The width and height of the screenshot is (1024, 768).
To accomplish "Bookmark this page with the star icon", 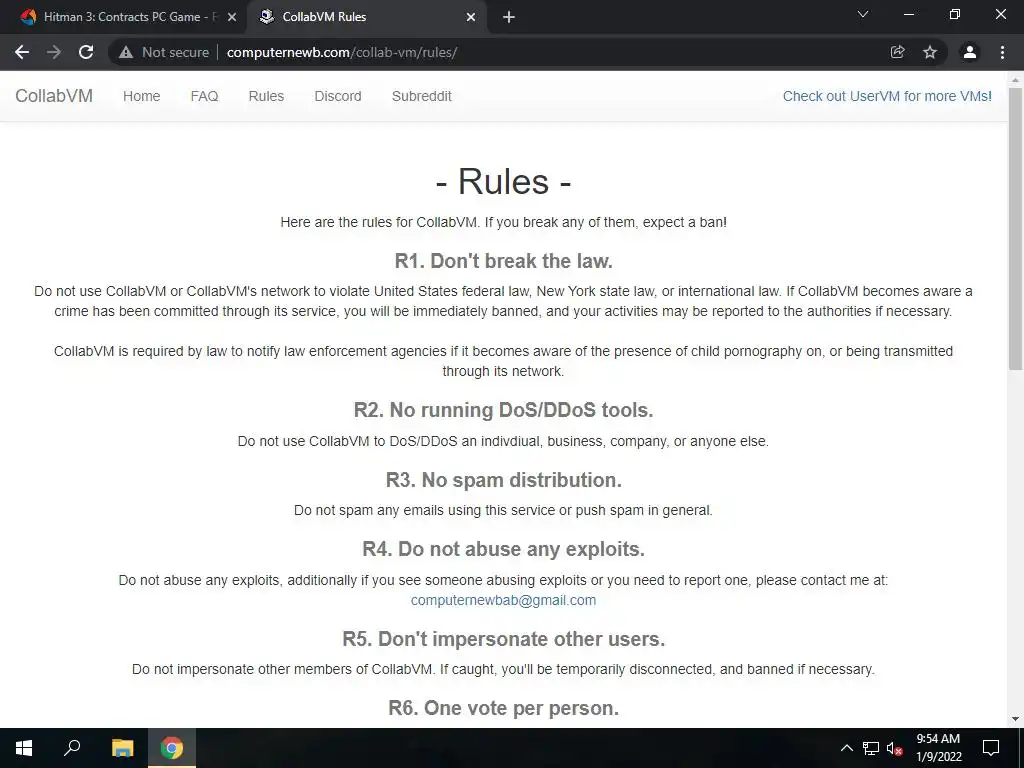I will [x=930, y=52].
